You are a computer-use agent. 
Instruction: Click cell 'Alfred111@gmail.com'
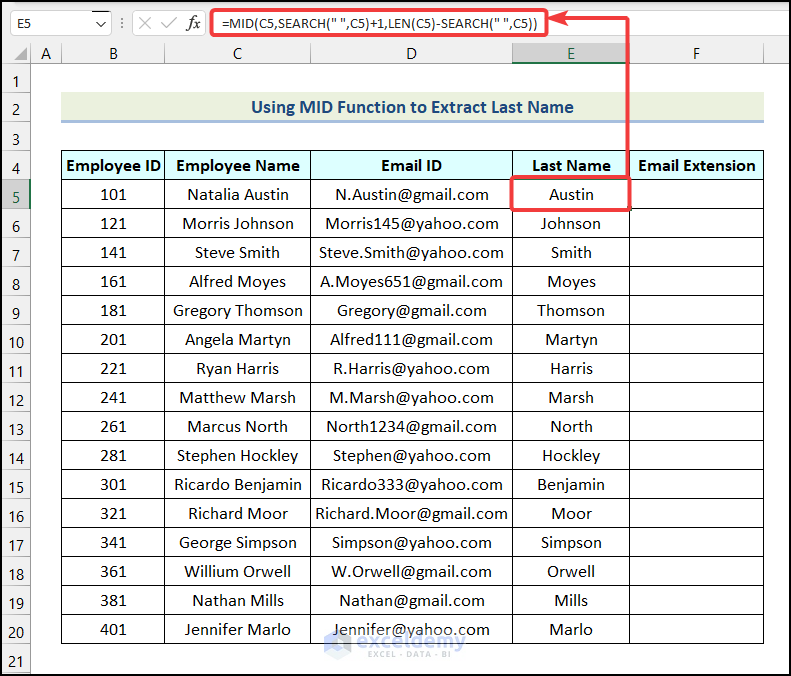pos(411,340)
